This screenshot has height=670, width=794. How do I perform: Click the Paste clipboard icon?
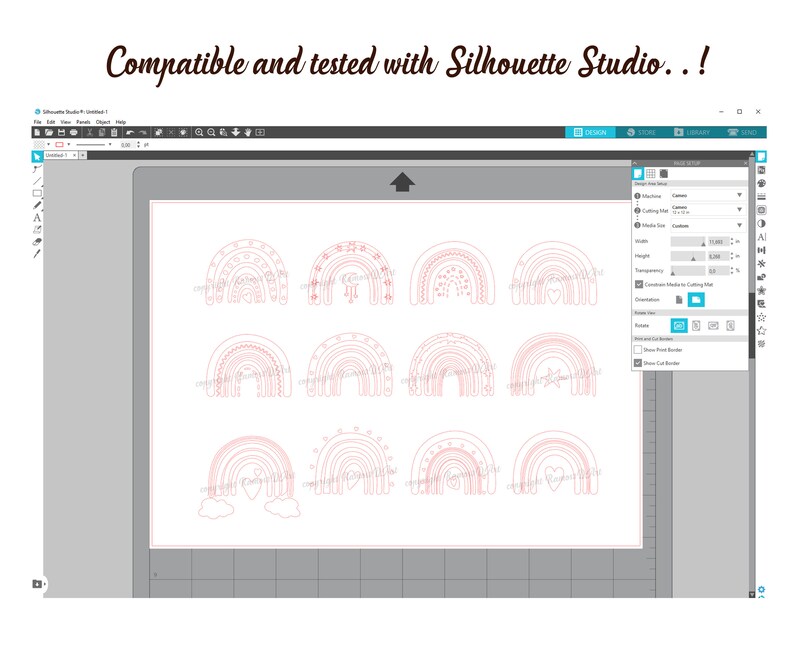(114, 132)
